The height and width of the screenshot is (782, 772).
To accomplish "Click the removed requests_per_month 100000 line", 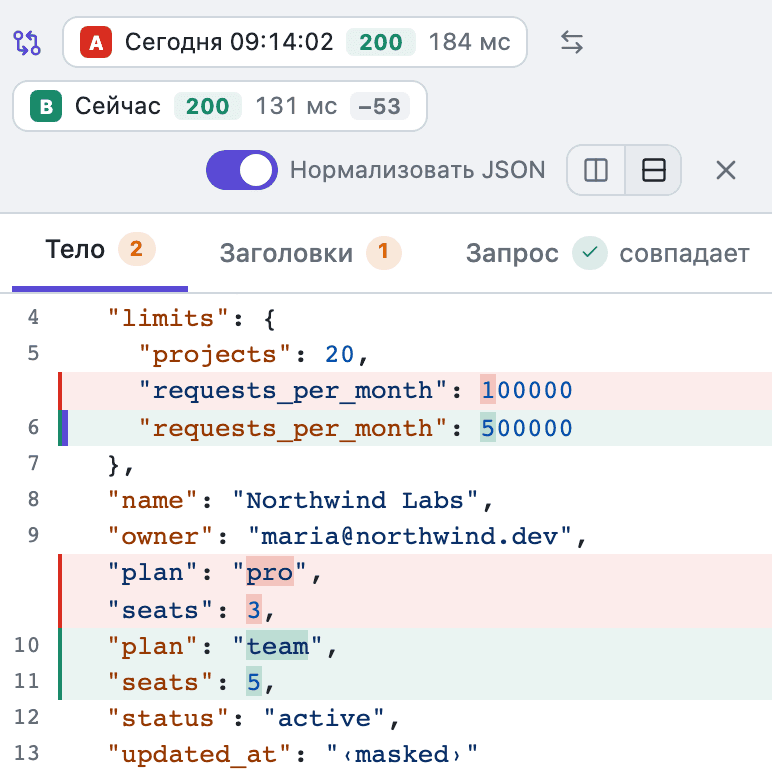I will tap(415, 391).
